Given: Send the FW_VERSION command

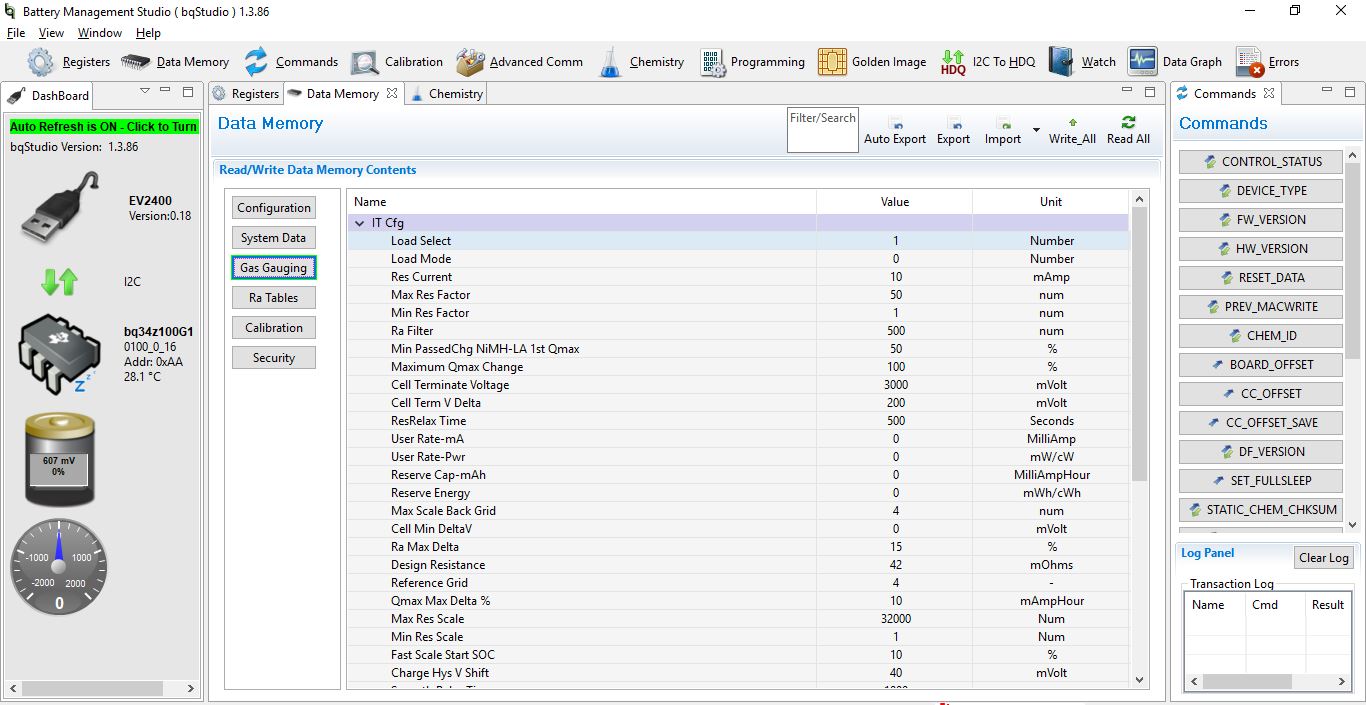Looking at the screenshot, I should pos(1260,219).
